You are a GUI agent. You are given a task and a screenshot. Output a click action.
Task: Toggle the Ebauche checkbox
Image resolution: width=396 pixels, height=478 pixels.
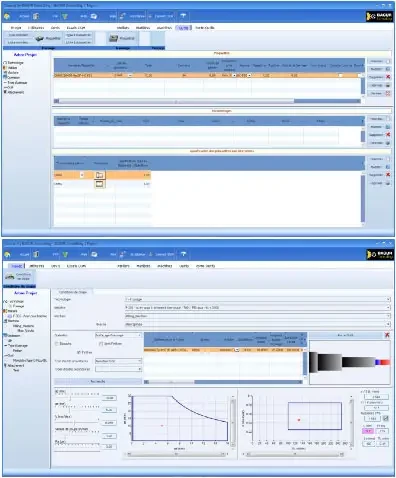tap(57, 344)
